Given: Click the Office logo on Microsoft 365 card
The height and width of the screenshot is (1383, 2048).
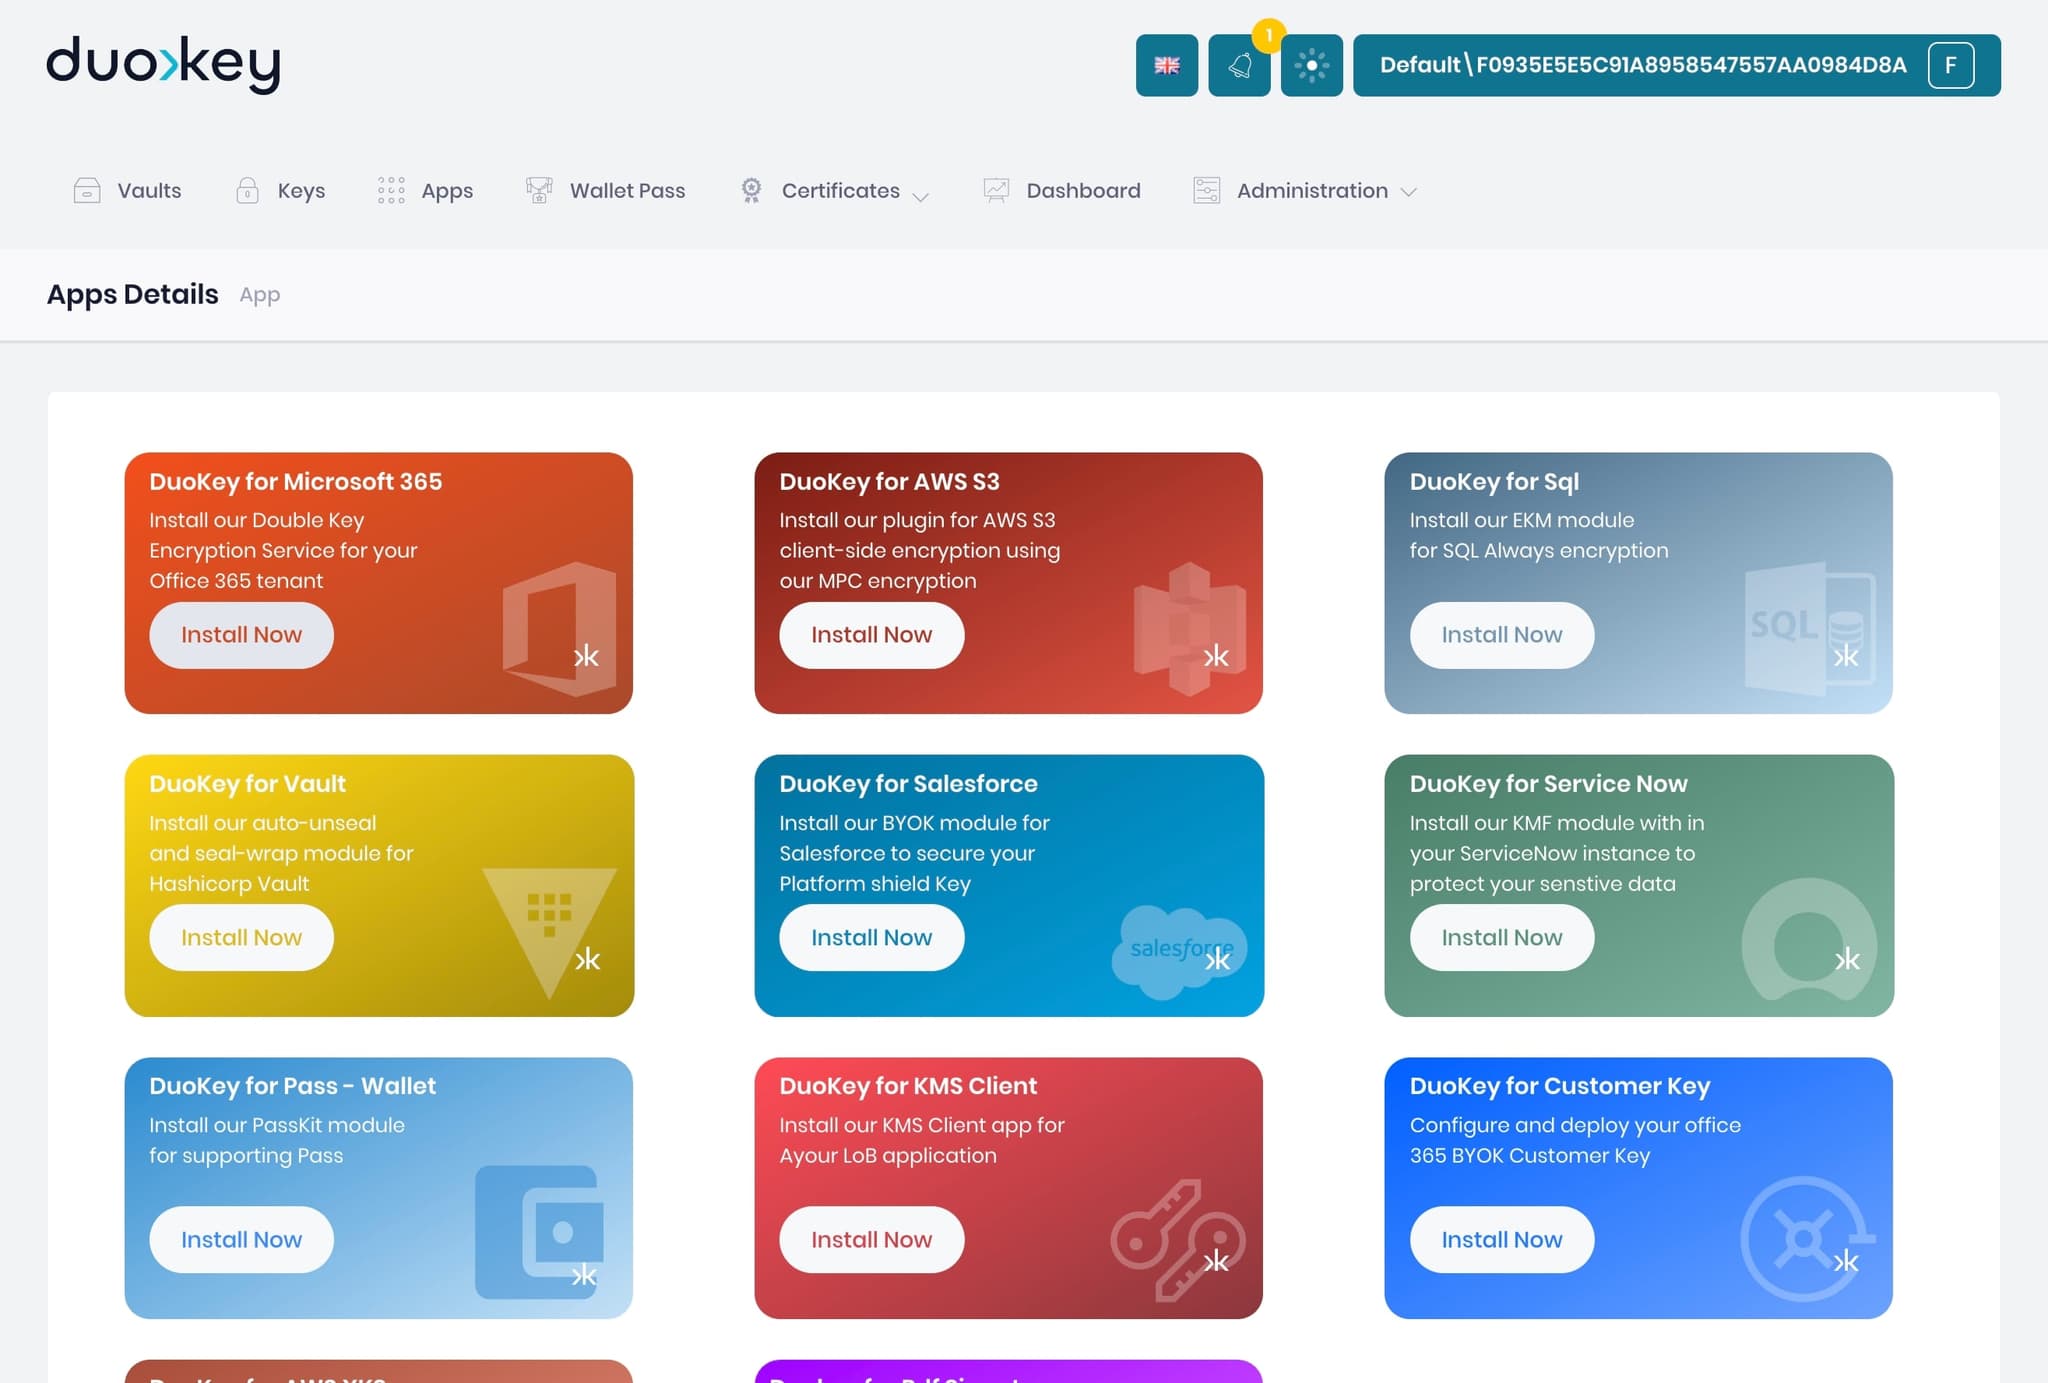Looking at the screenshot, I should pyautogui.click(x=558, y=629).
